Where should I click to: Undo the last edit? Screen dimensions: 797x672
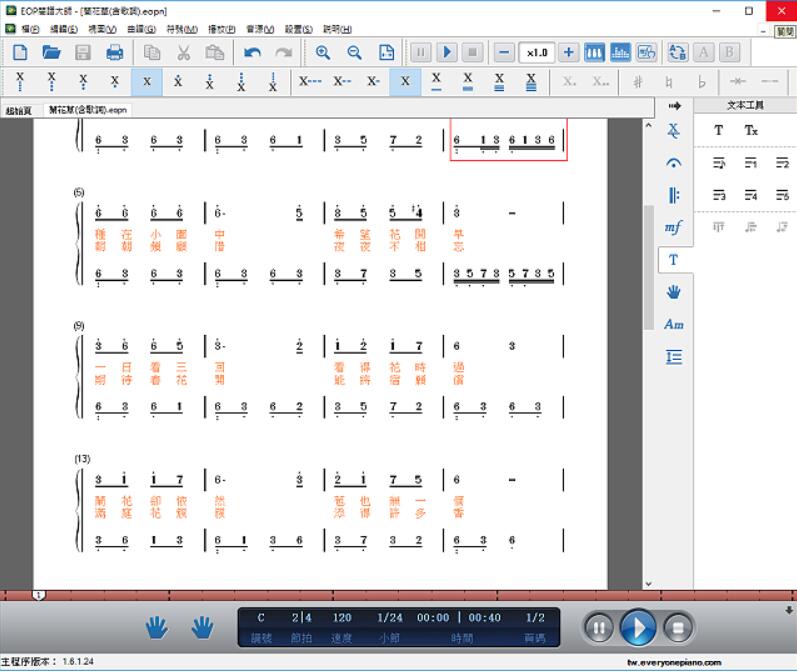[x=252, y=52]
